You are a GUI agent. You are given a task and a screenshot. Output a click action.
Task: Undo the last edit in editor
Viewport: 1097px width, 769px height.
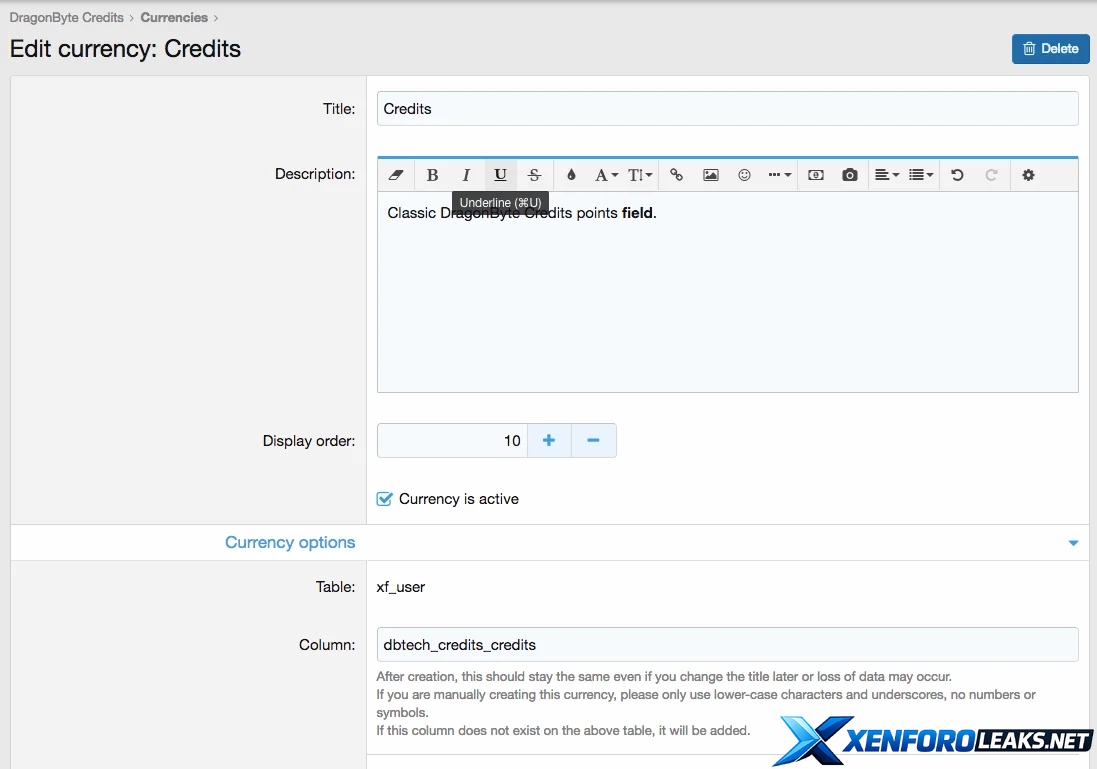coord(957,175)
